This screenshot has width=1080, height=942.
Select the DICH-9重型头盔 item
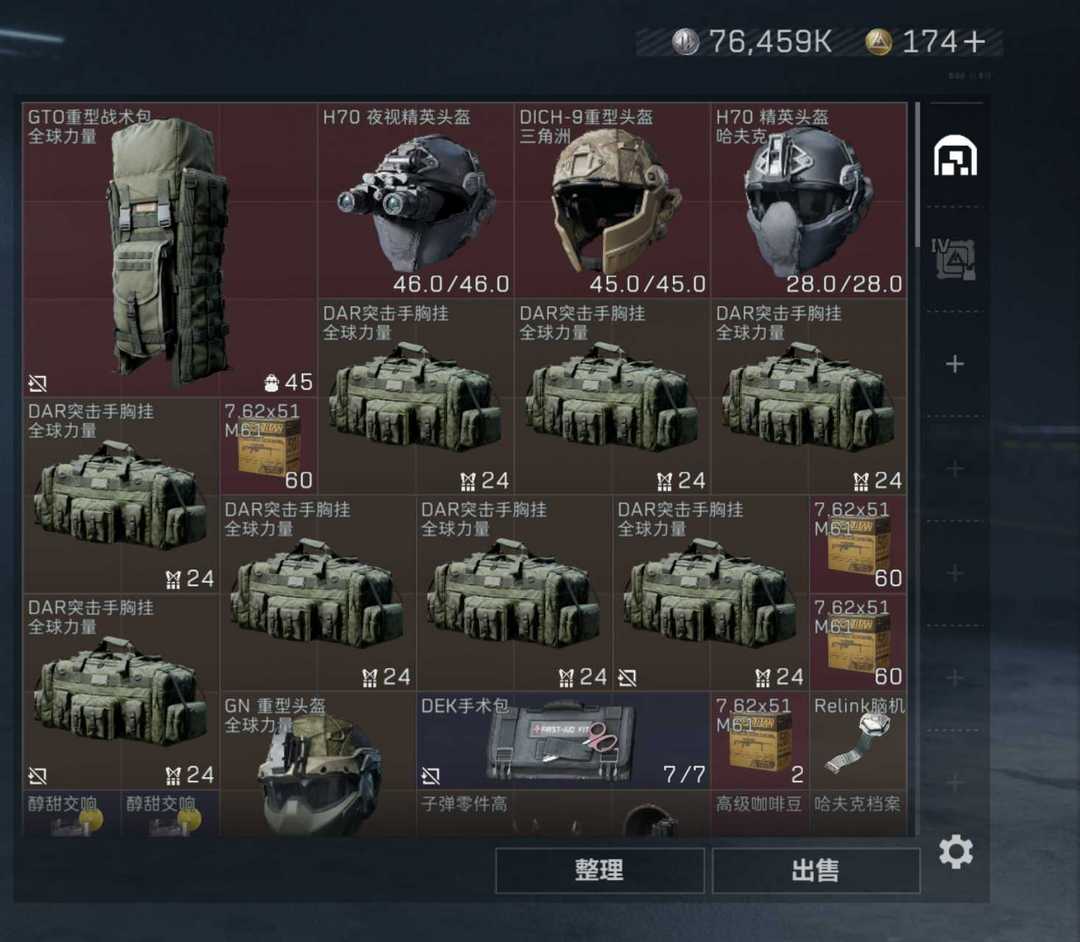[612, 200]
